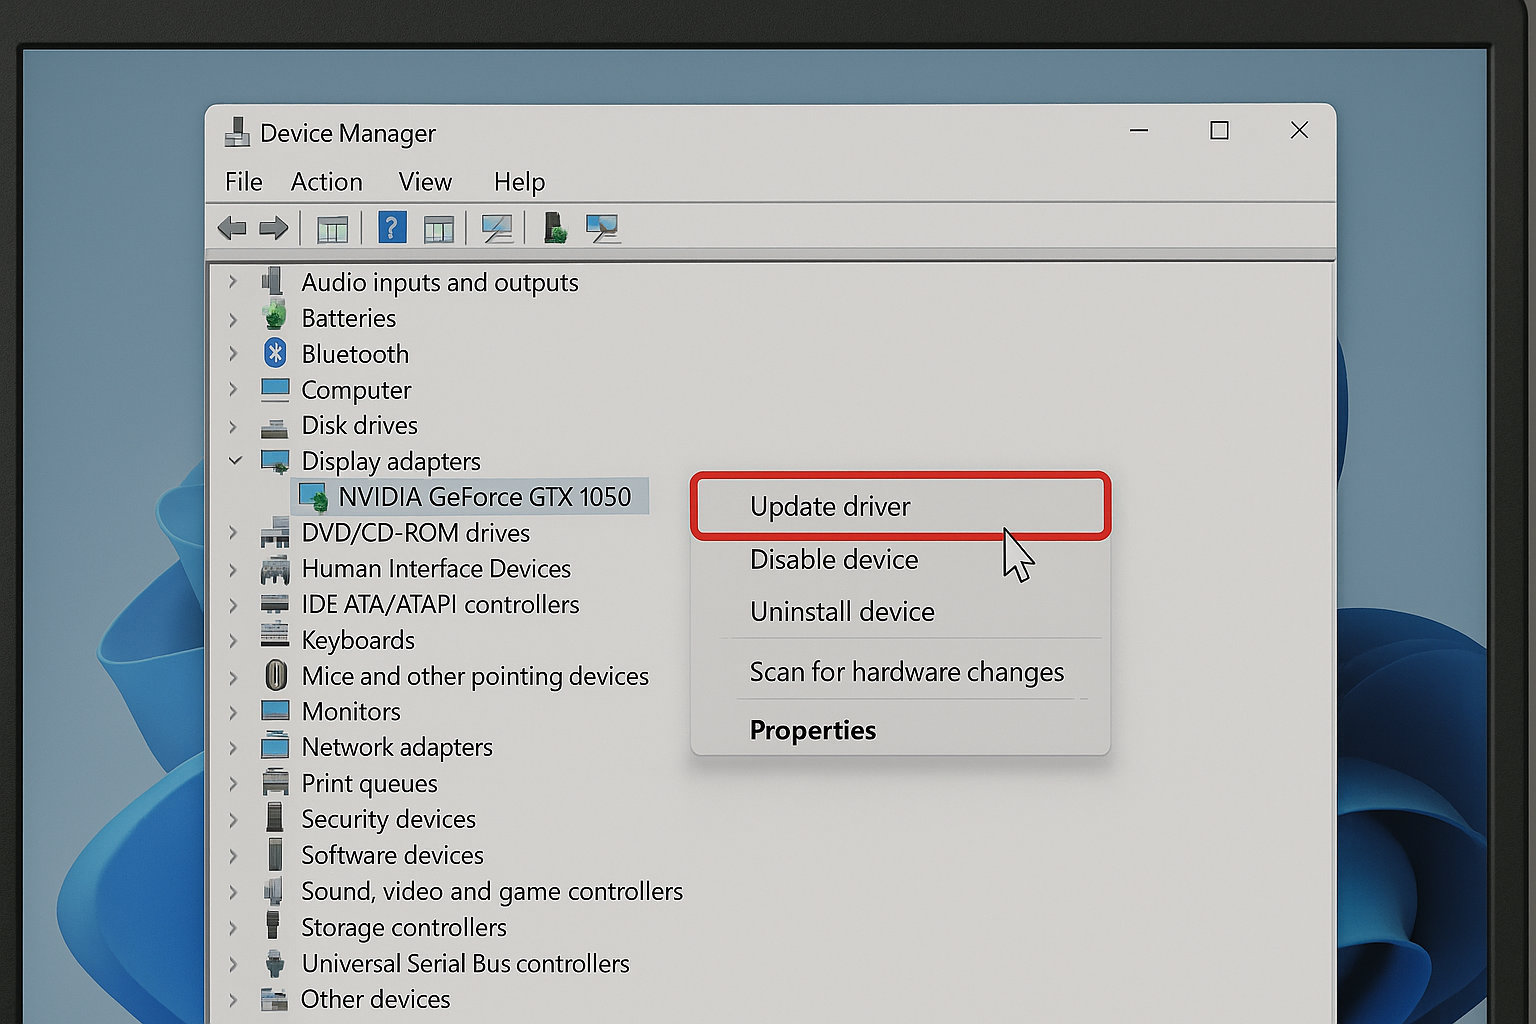Click the Universal Serial Bus controllers icon
Screen dimensions: 1536x1024
tap(274, 963)
